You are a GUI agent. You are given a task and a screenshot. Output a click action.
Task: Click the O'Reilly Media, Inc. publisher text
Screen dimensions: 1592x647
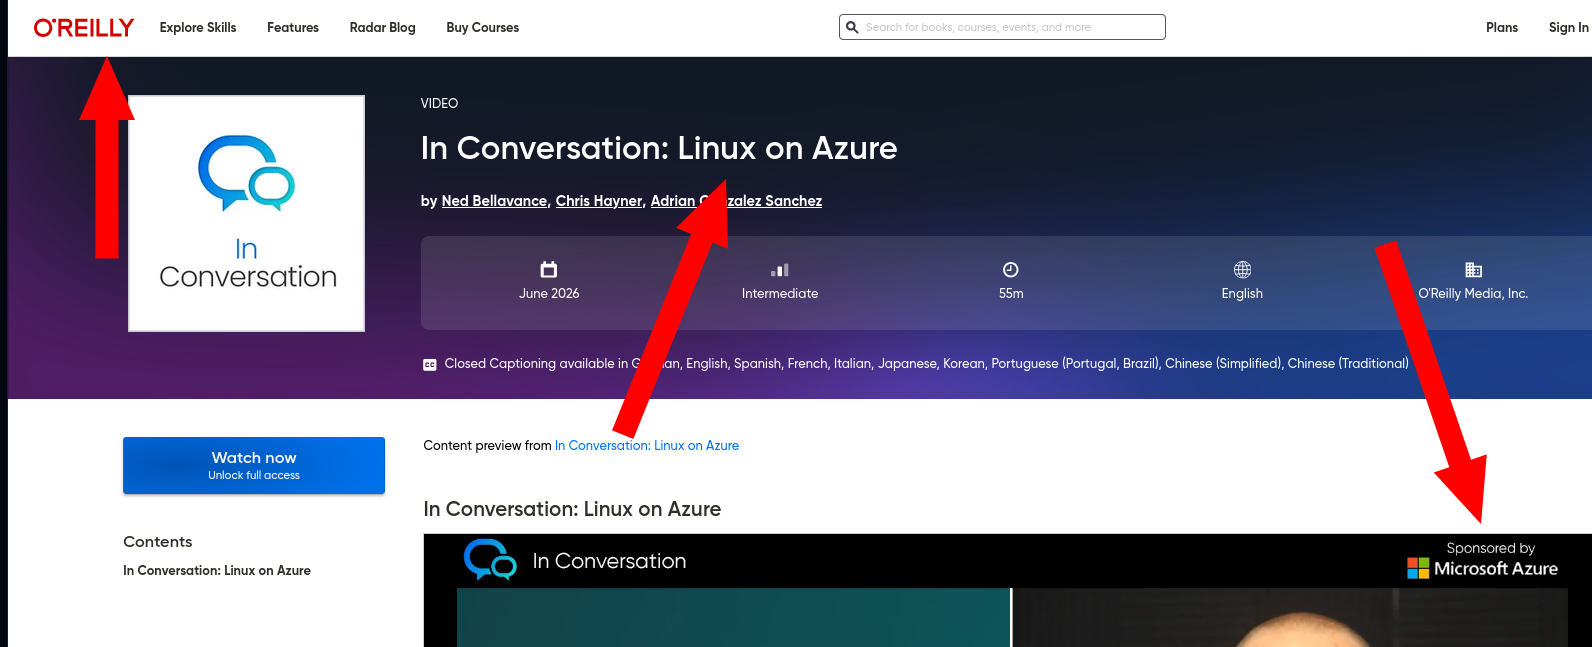pyautogui.click(x=1473, y=293)
